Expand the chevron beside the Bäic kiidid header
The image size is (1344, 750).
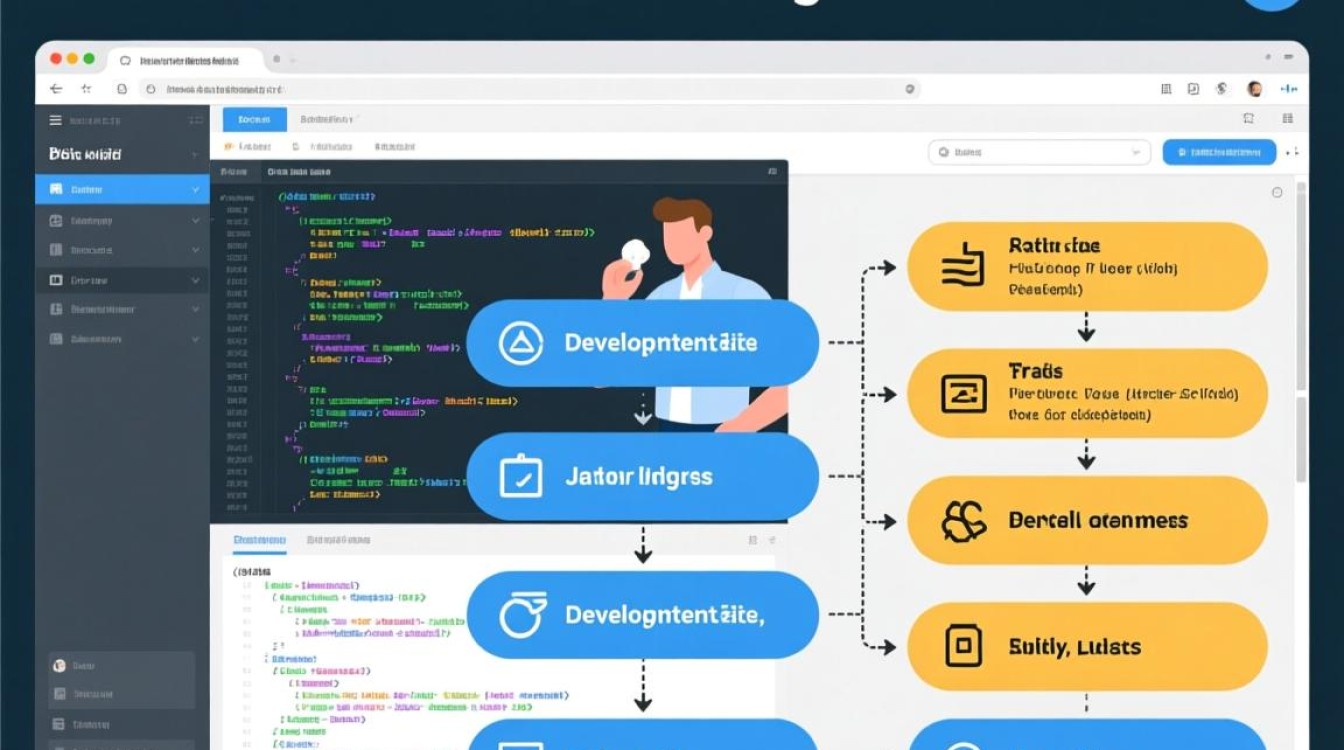195,155
